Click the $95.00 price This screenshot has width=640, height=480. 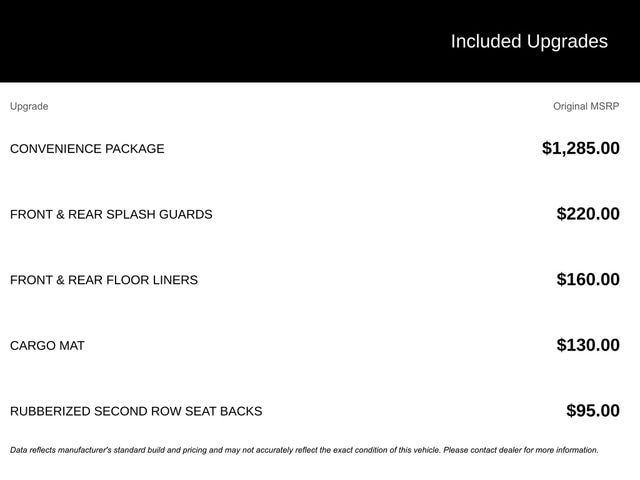(x=593, y=411)
